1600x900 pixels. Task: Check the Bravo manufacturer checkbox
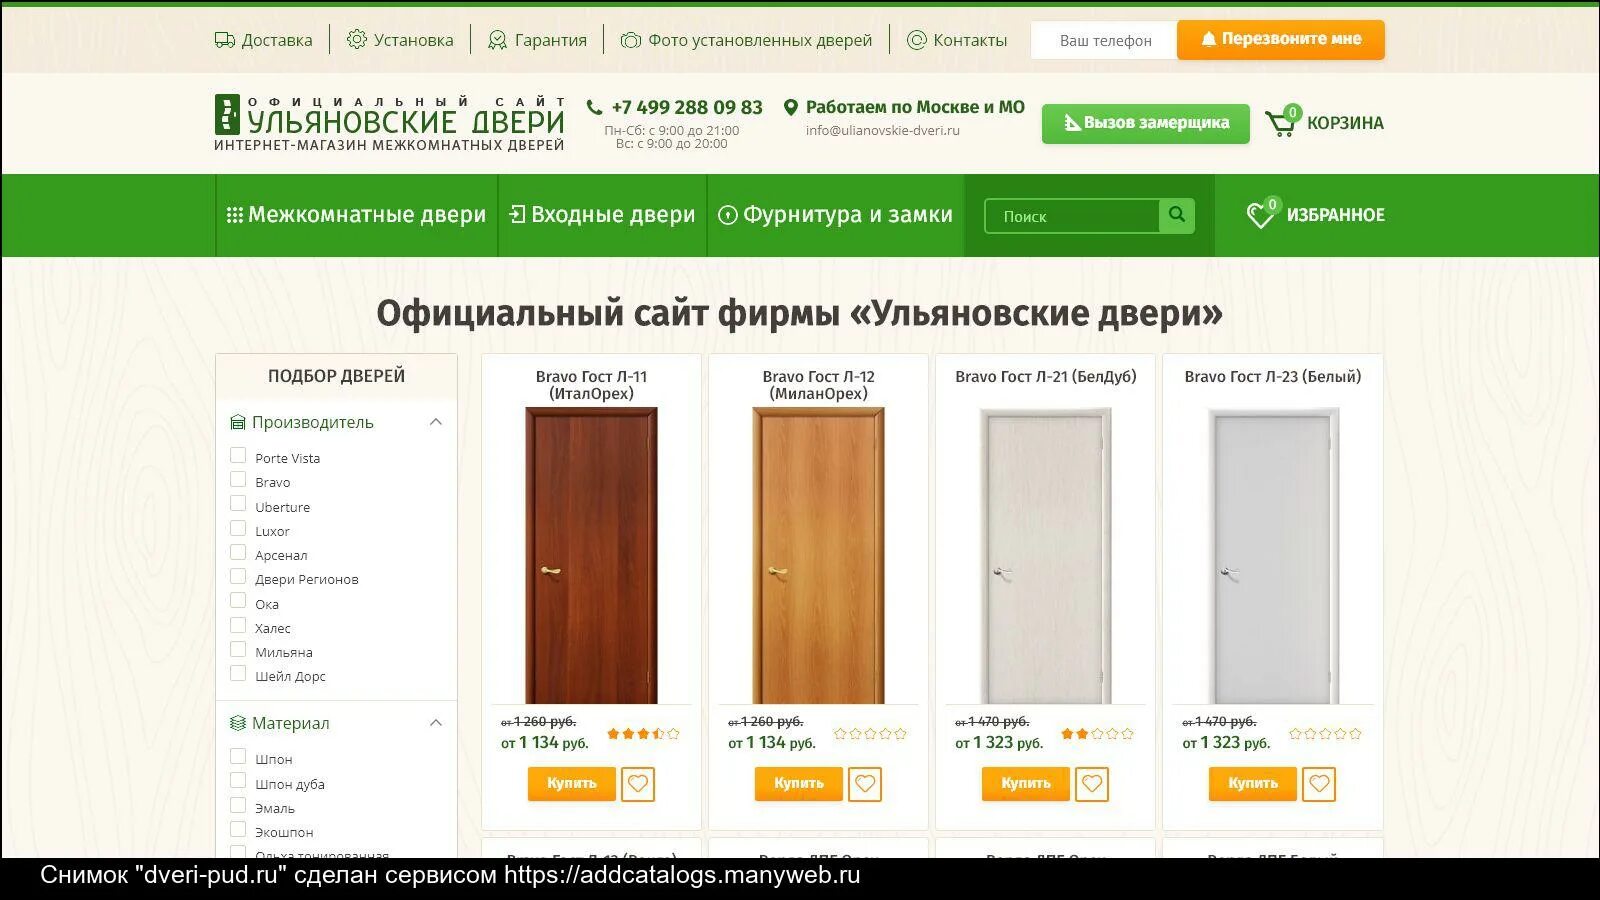tap(238, 480)
